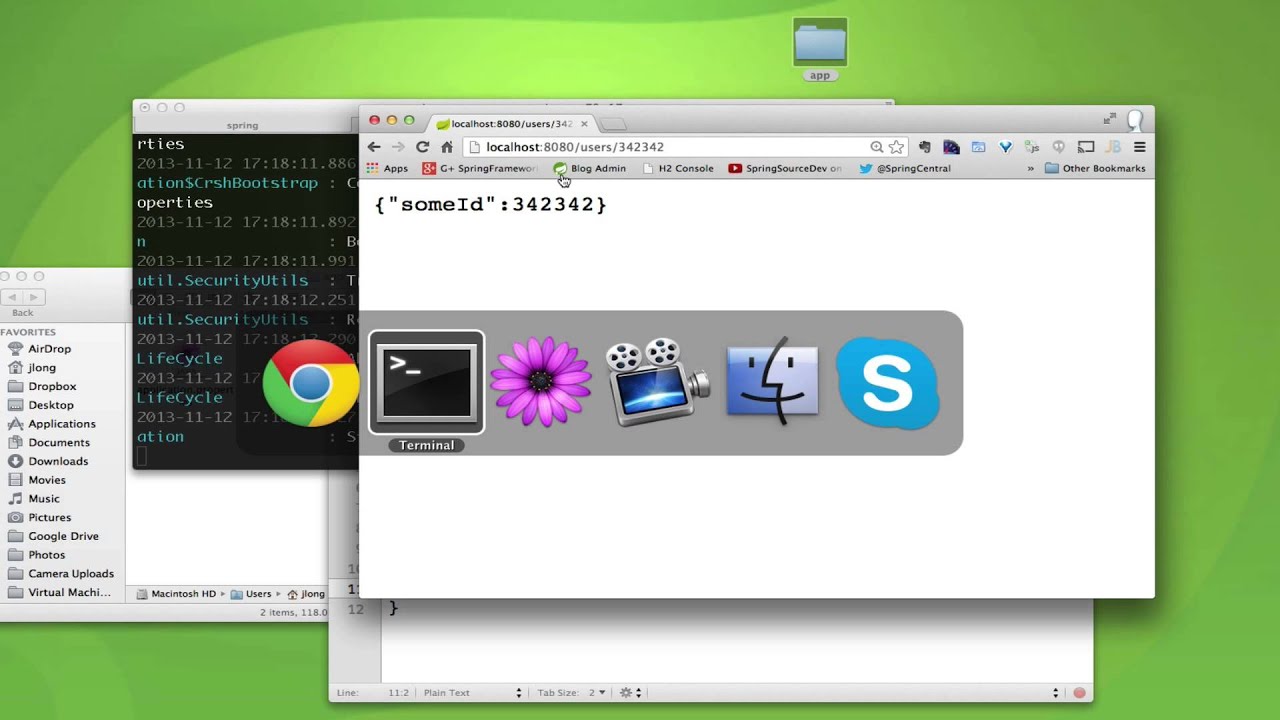Click Back button in Finder toolbar
Image resolution: width=1280 pixels, height=720 pixels.
10,297
